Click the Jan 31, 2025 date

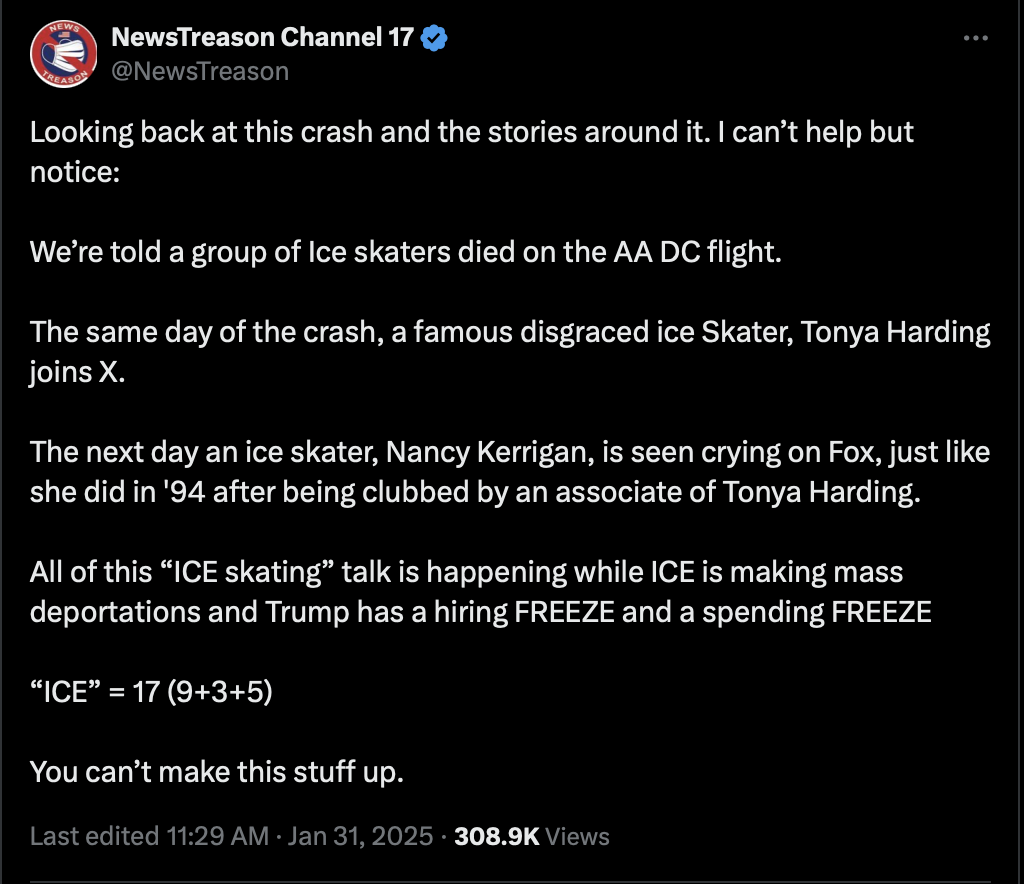click(x=360, y=836)
